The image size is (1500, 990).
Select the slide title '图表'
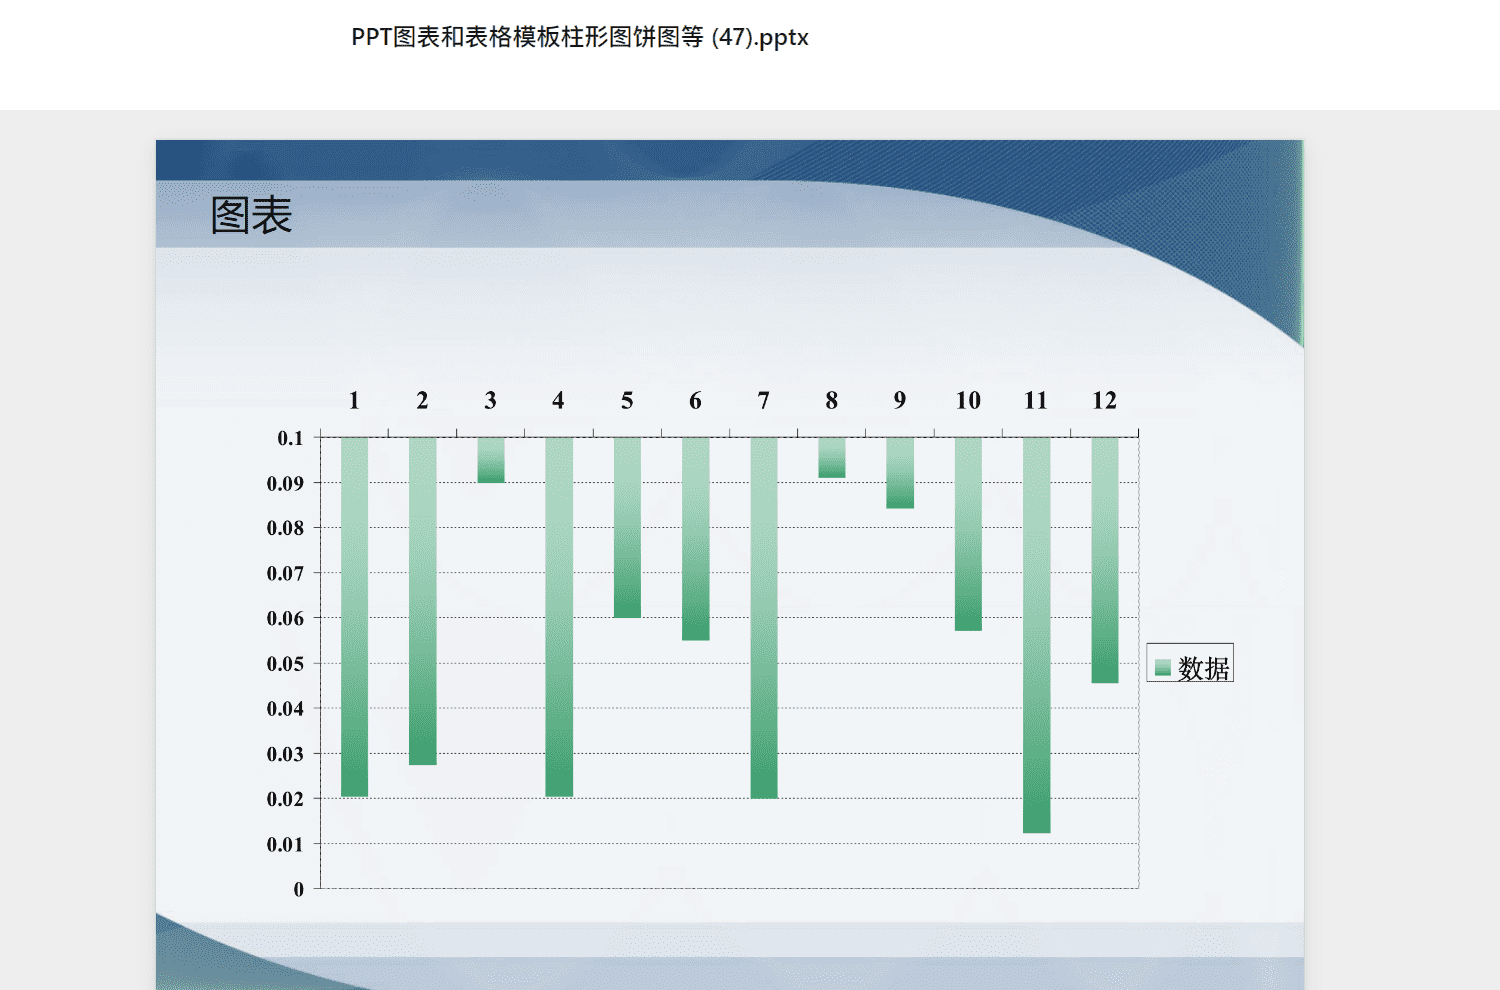[x=251, y=215]
